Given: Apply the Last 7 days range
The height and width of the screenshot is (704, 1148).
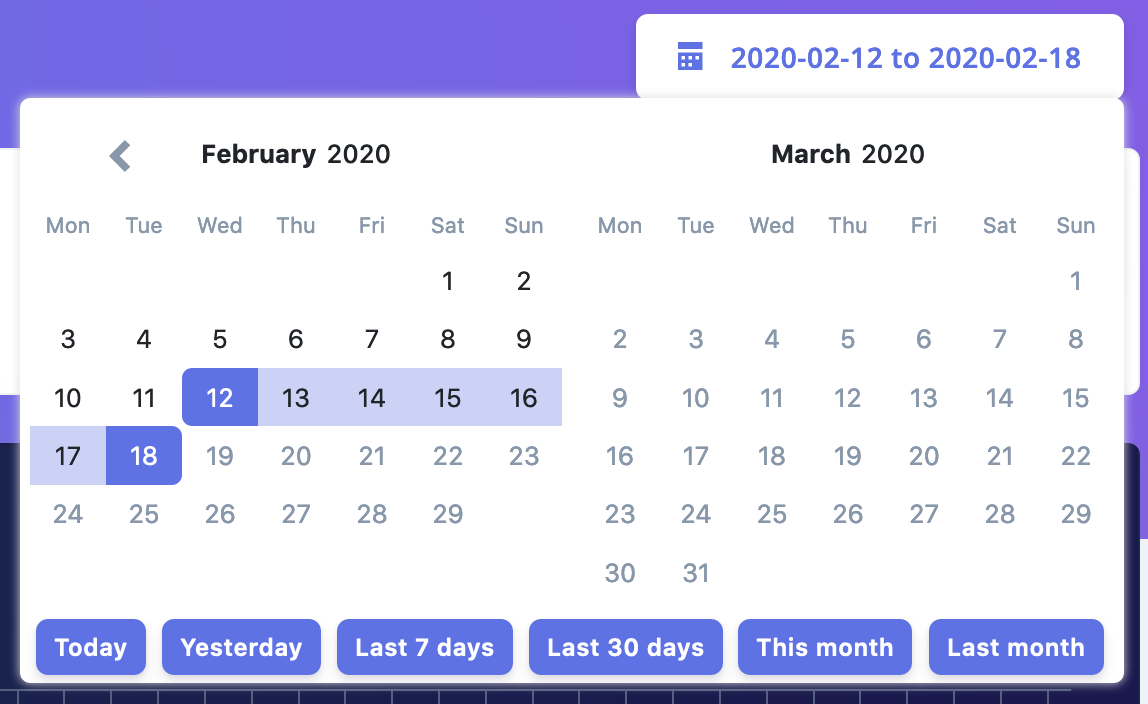Looking at the screenshot, I should 424,647.
